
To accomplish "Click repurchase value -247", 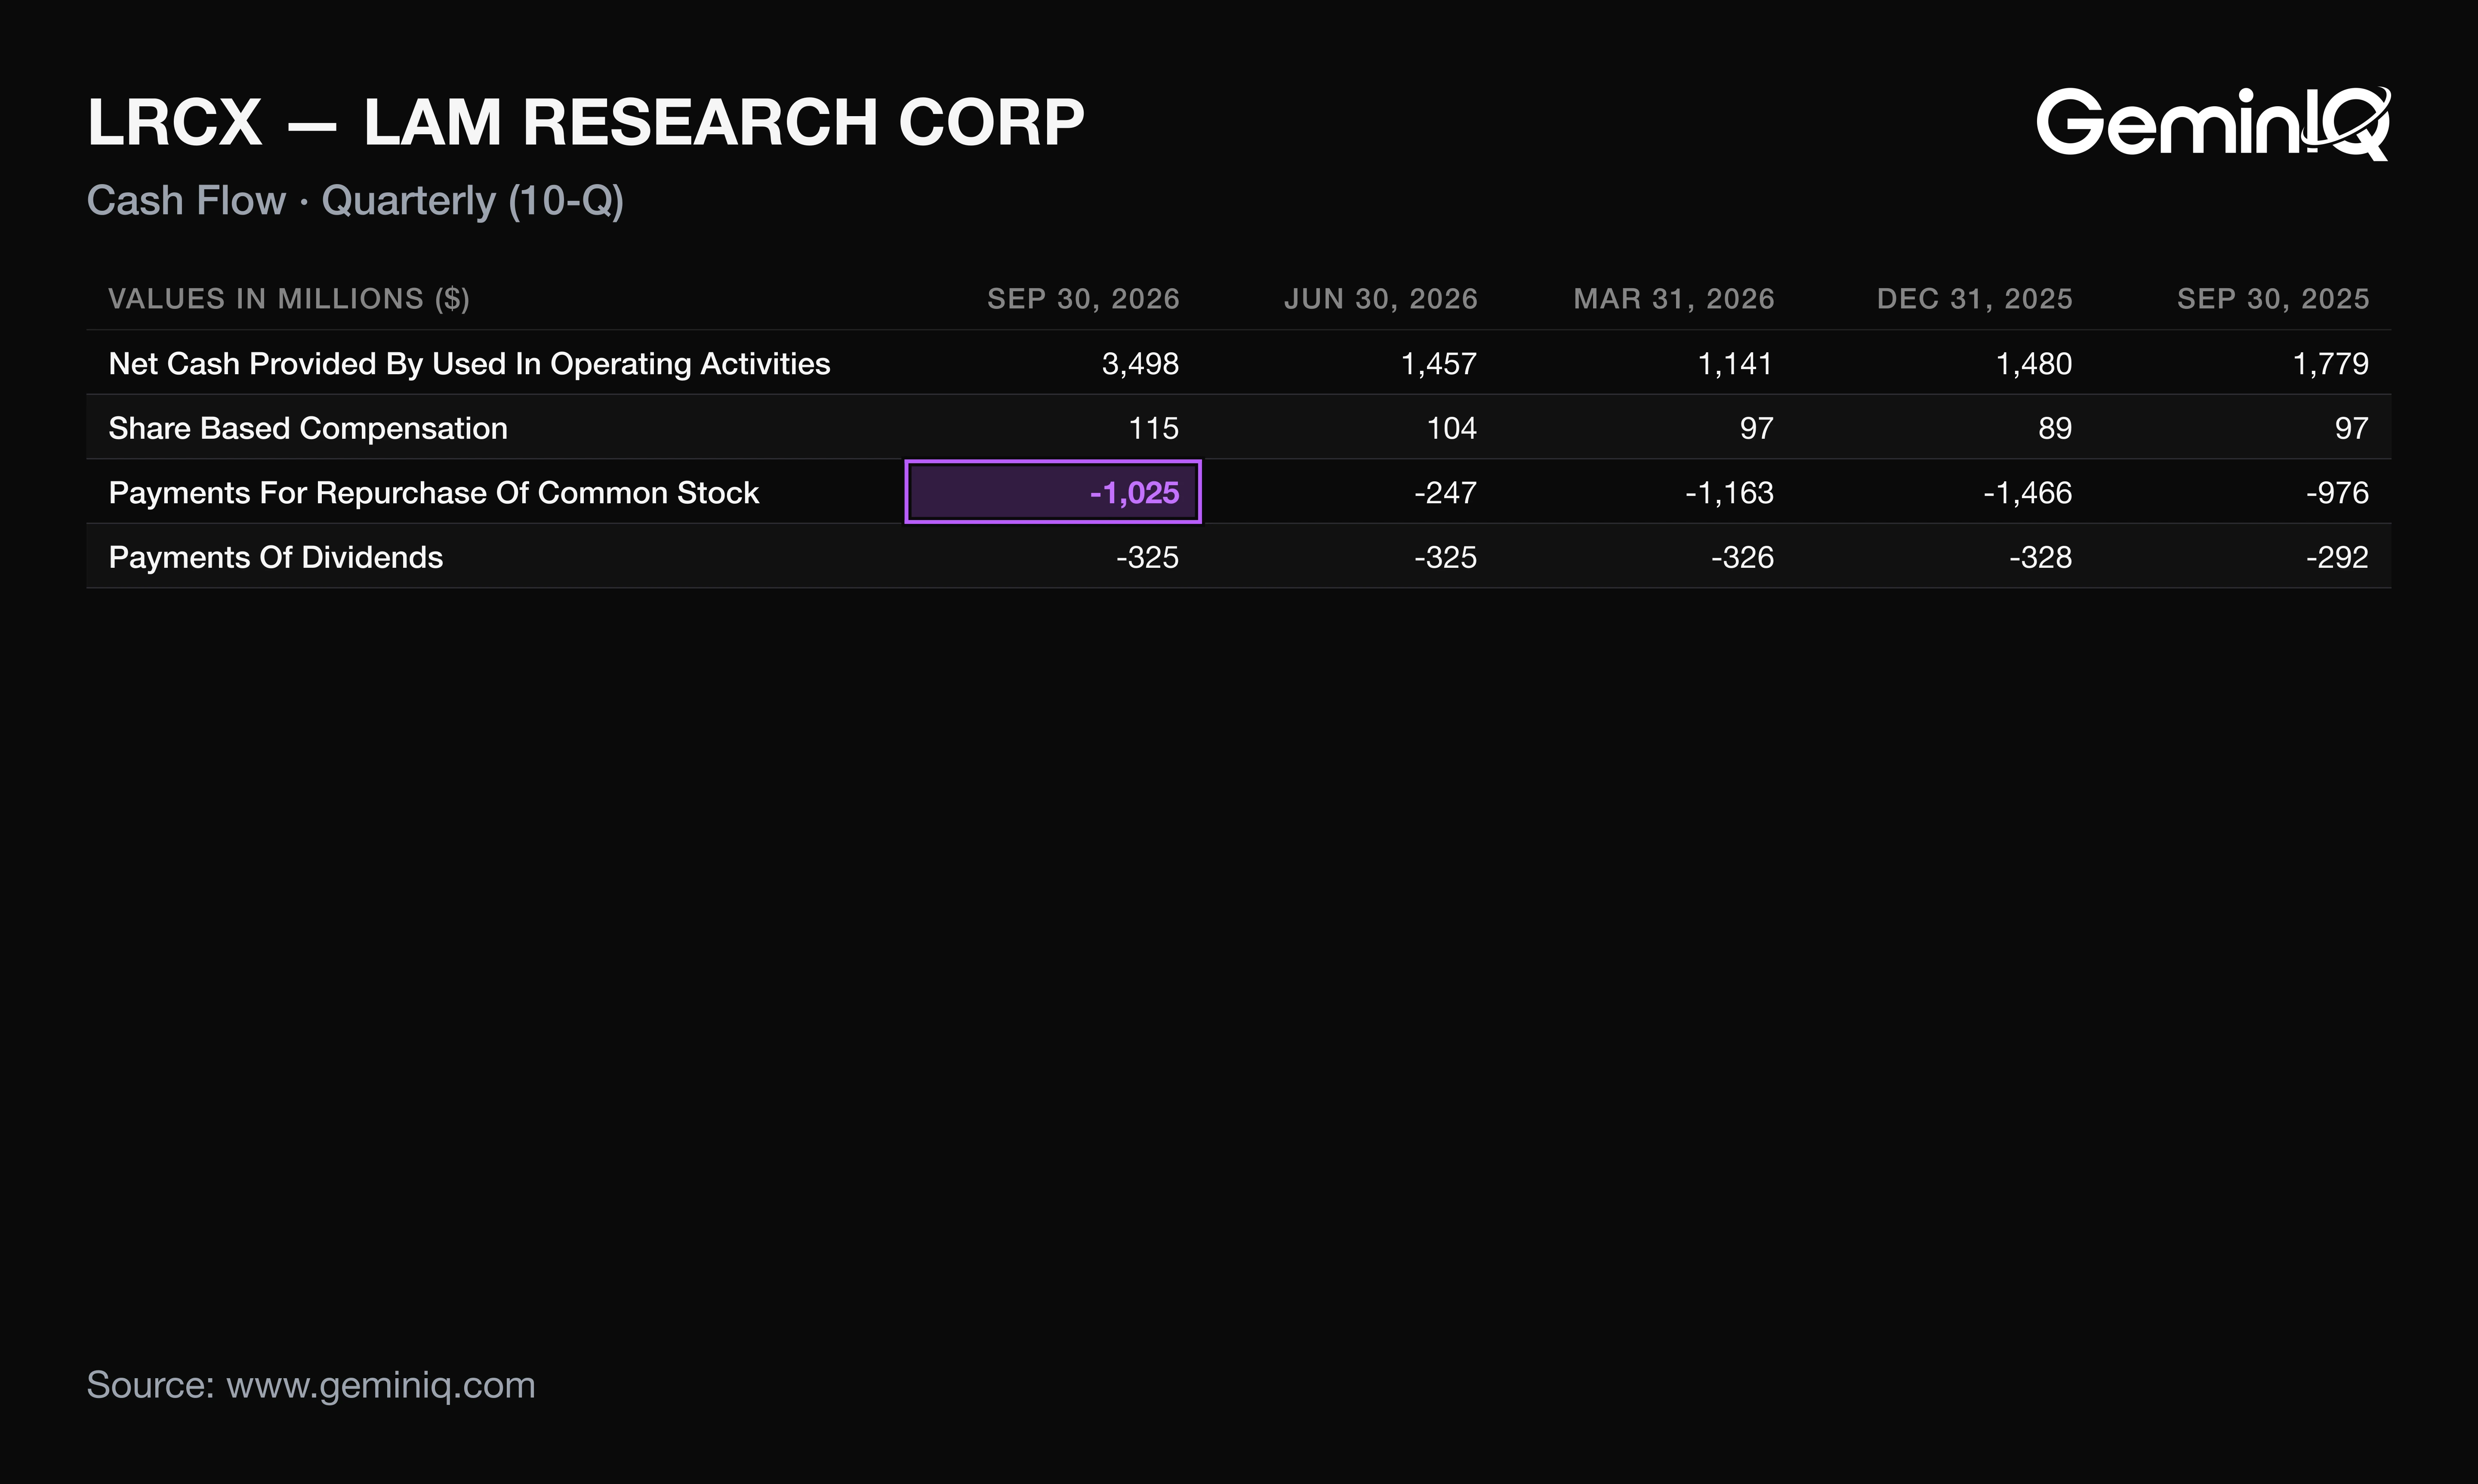I will click(1445, 493).
